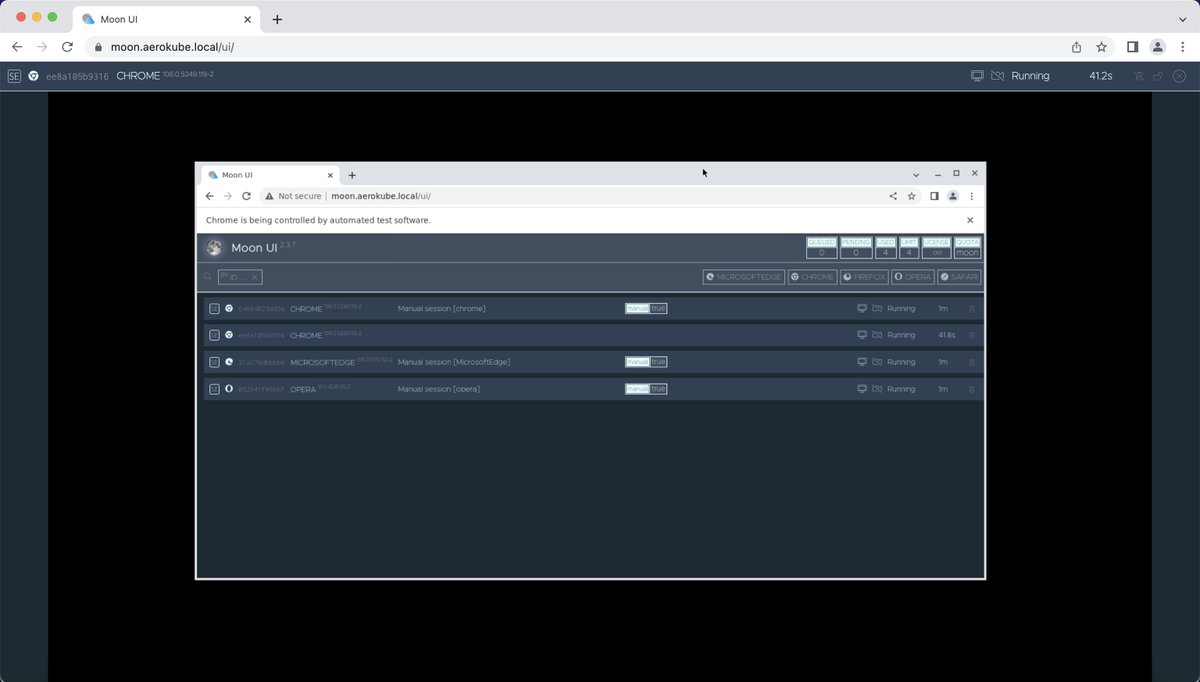Click the nested browser bookmark star
Image resolution: width=1200 pixels, height=682 pixels.
click(x=911, y=196)
